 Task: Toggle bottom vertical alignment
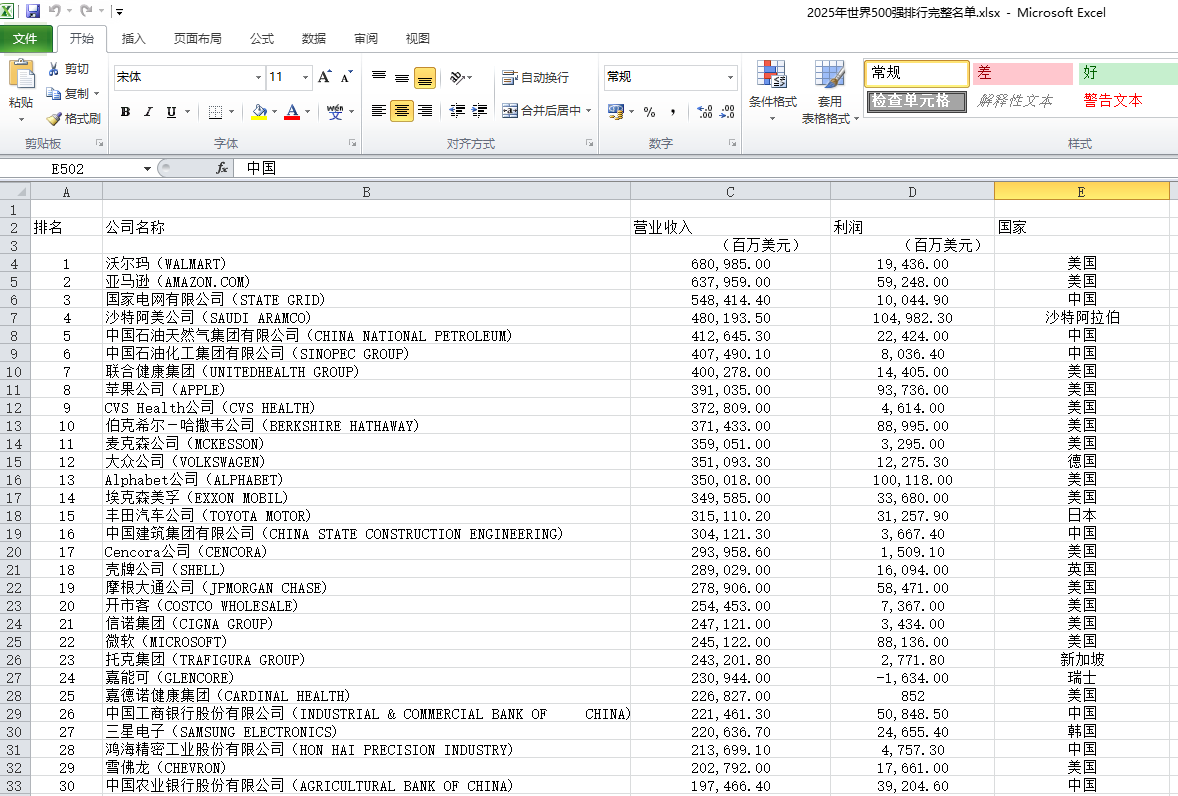[424, 77]
